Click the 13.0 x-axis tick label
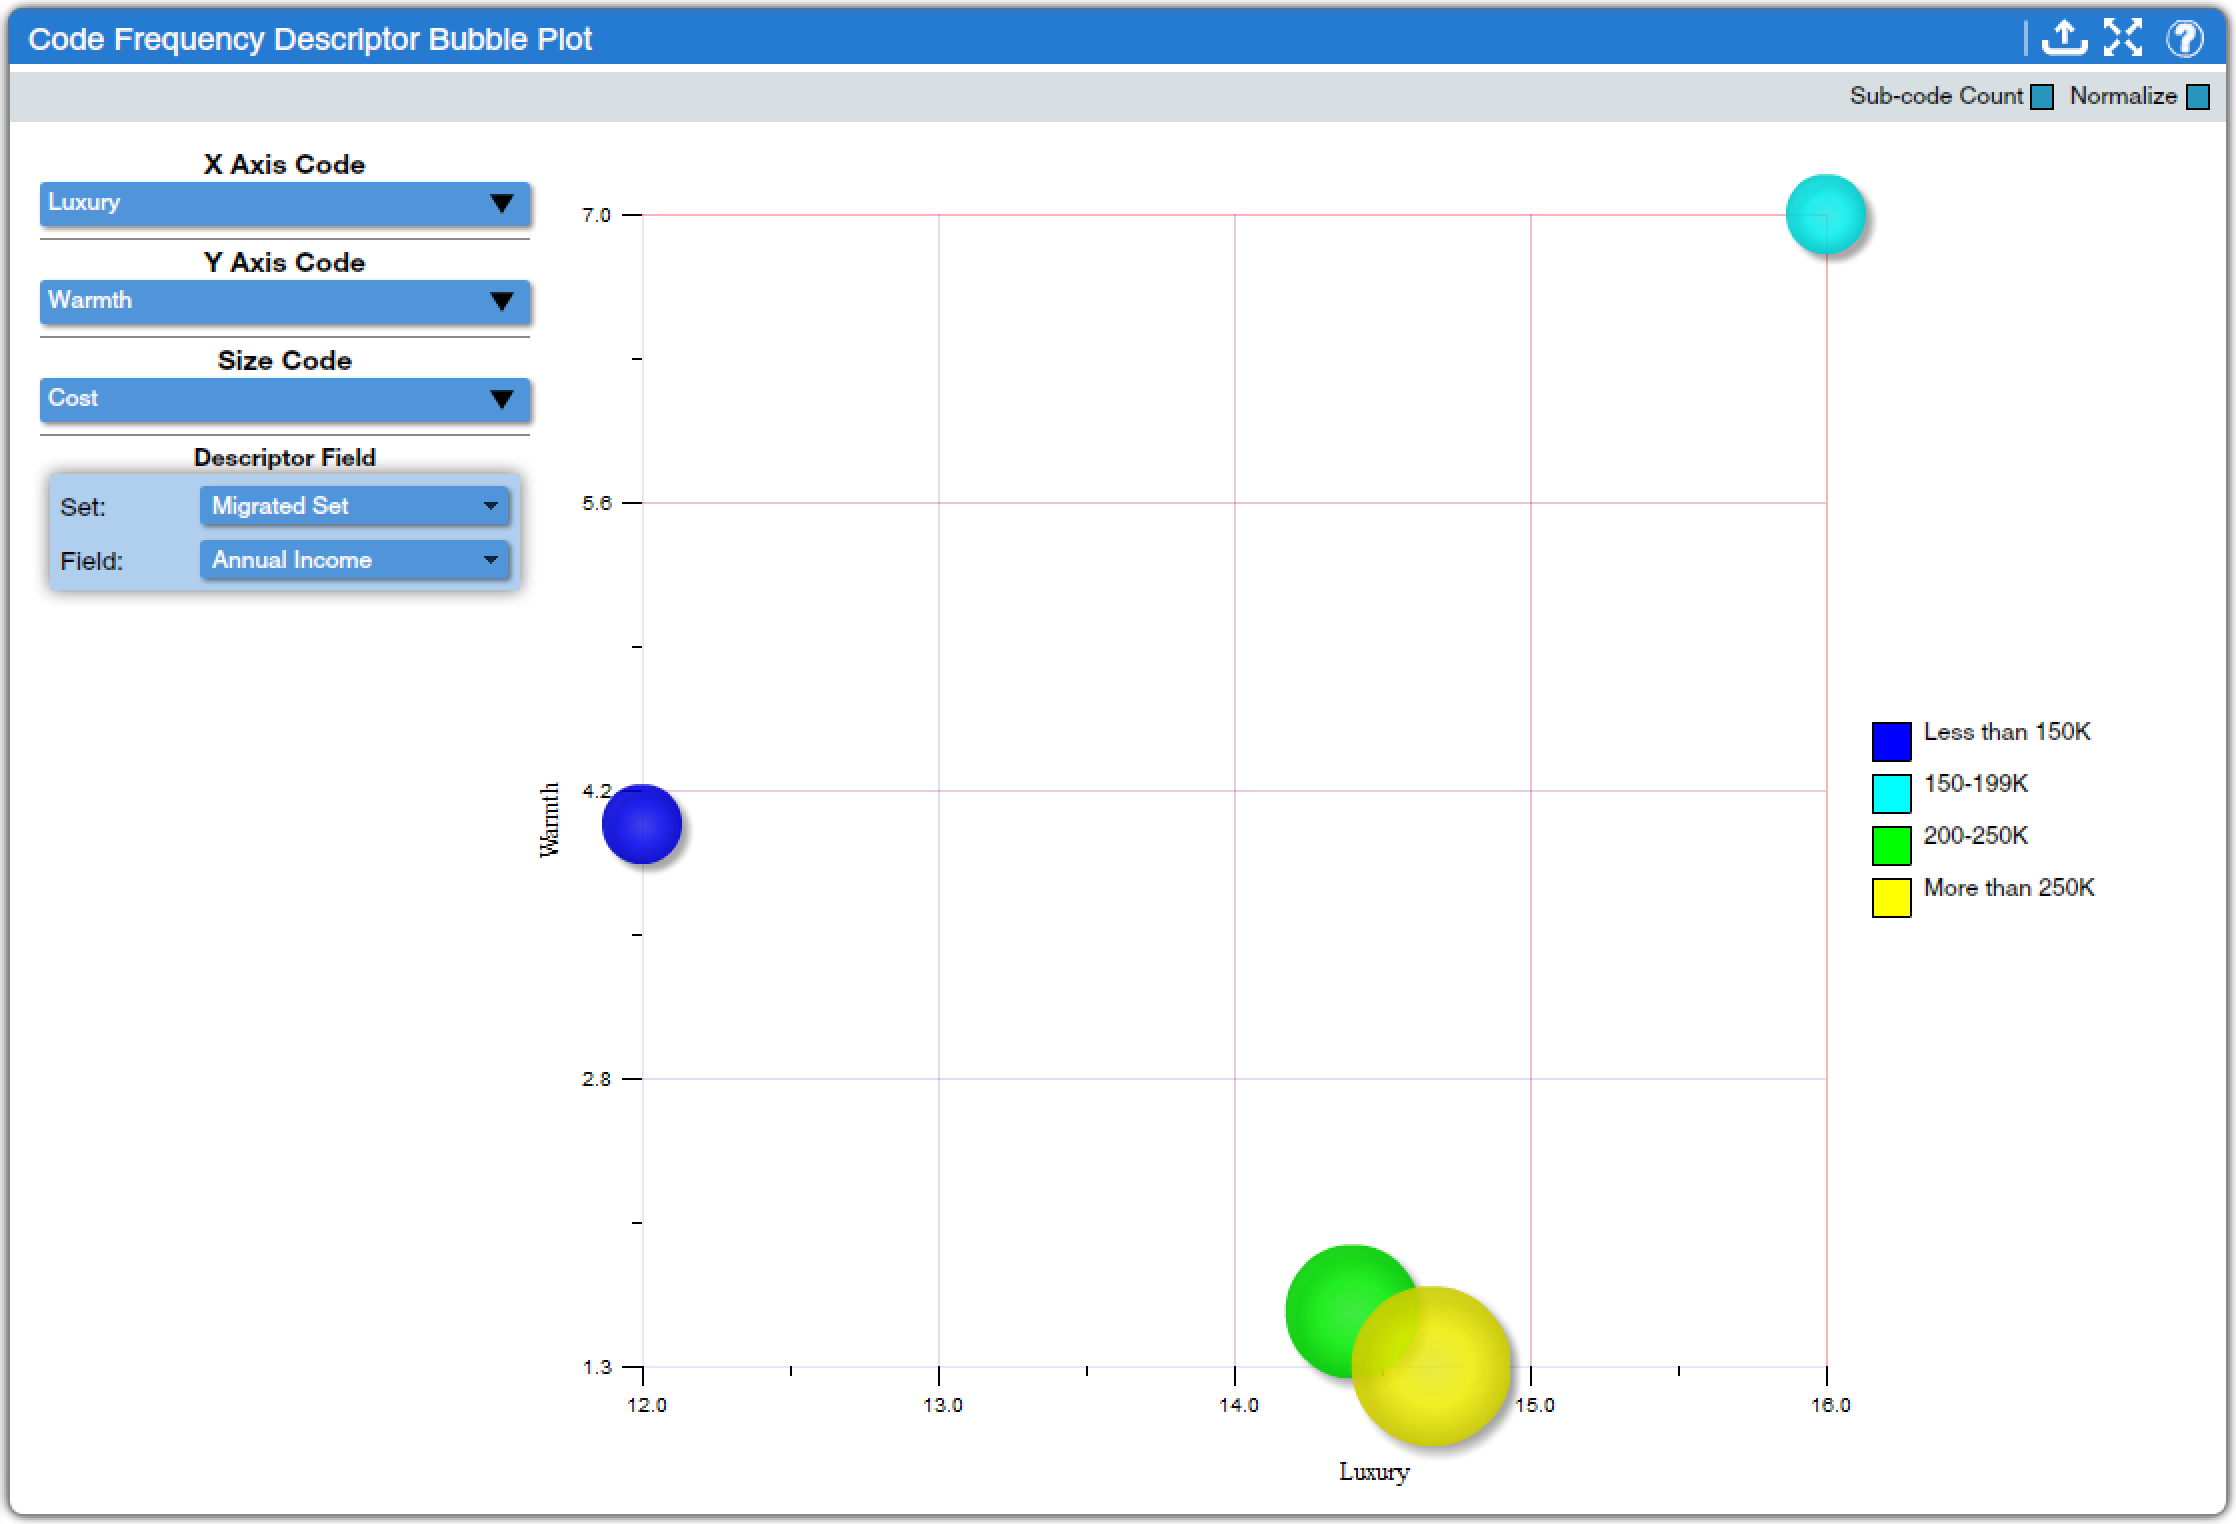The height and width of the screenshot is (1524, 2236). click(x=942, y=1405)
